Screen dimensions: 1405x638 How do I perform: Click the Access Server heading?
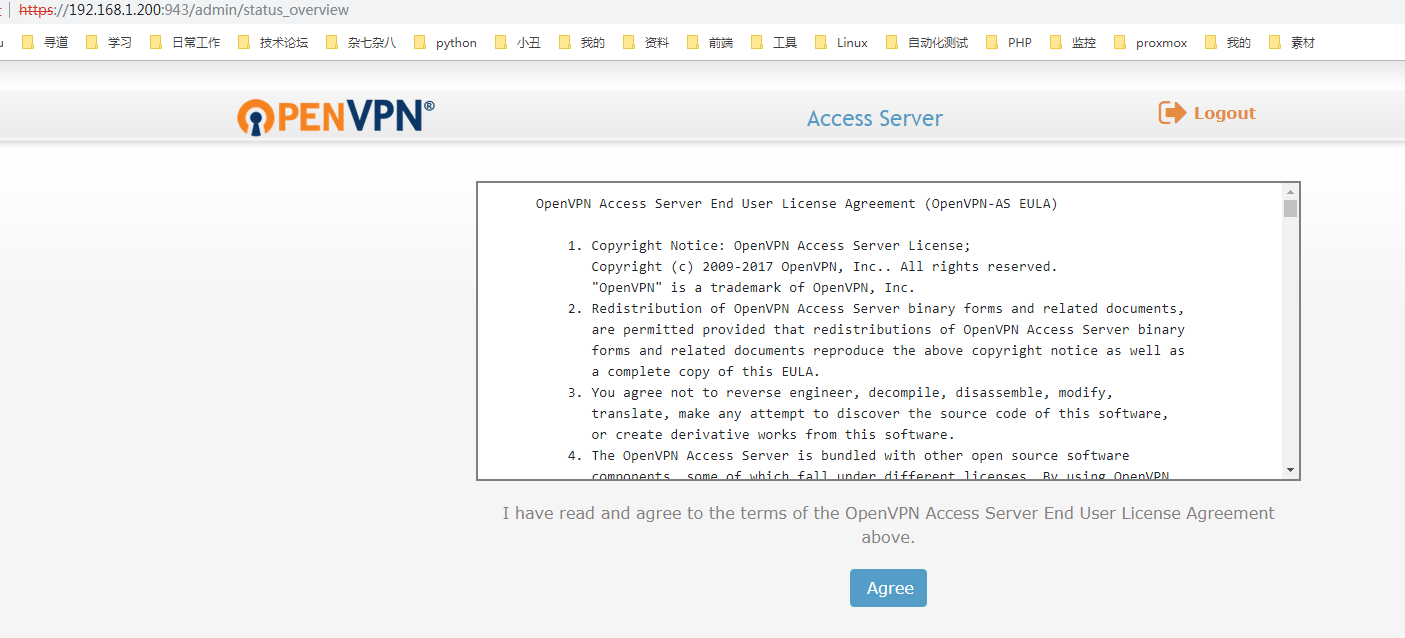click(x=875, y=119)
